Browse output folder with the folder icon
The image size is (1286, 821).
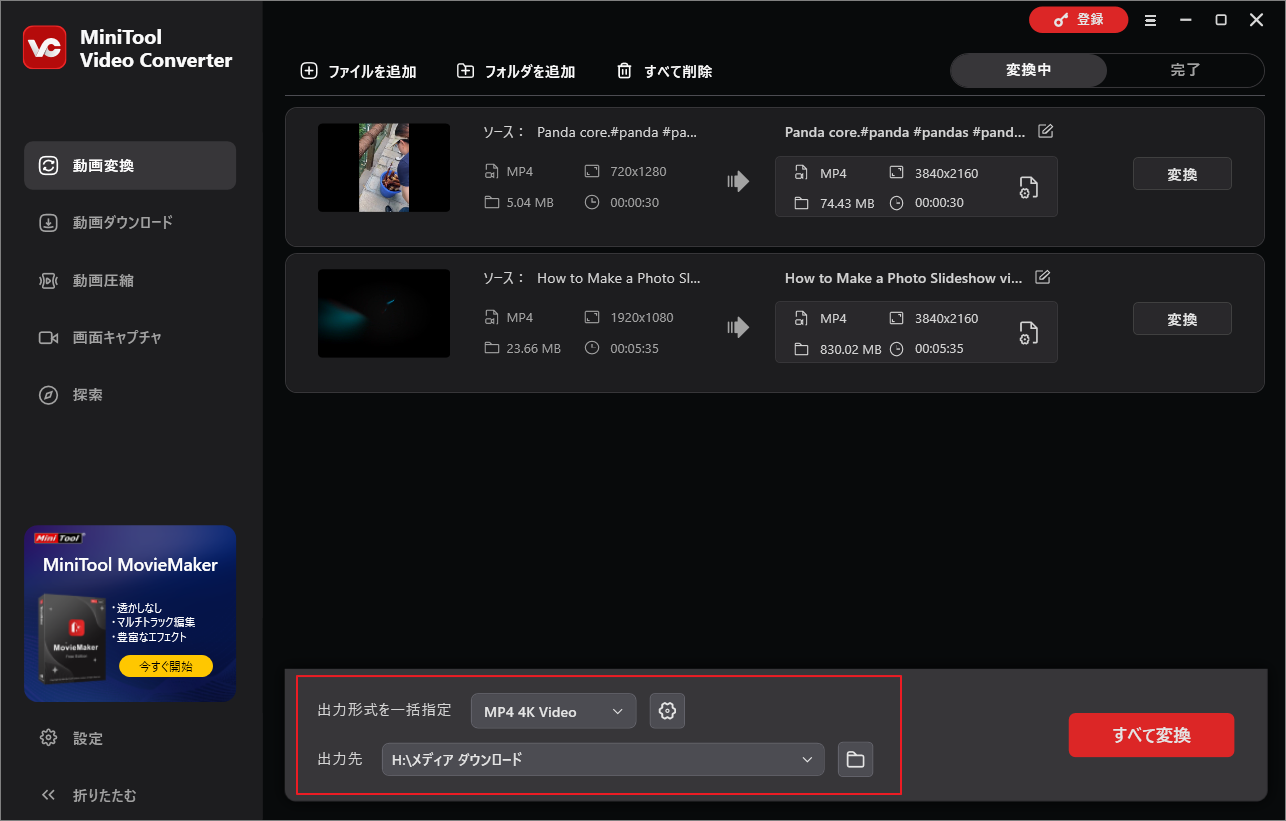click(x=855, y=760)
